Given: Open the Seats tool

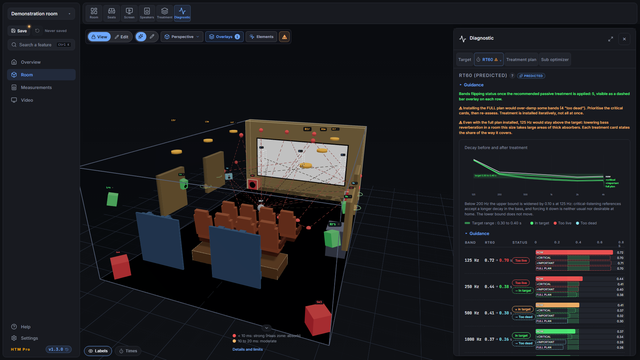Looking at the screenshot, I should coord(111,13).
